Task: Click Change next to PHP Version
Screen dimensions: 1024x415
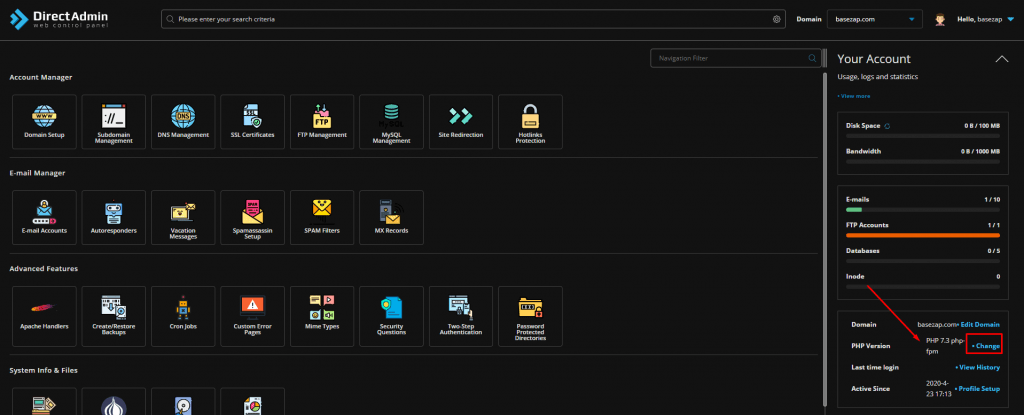Action: (x=985, y=345)
